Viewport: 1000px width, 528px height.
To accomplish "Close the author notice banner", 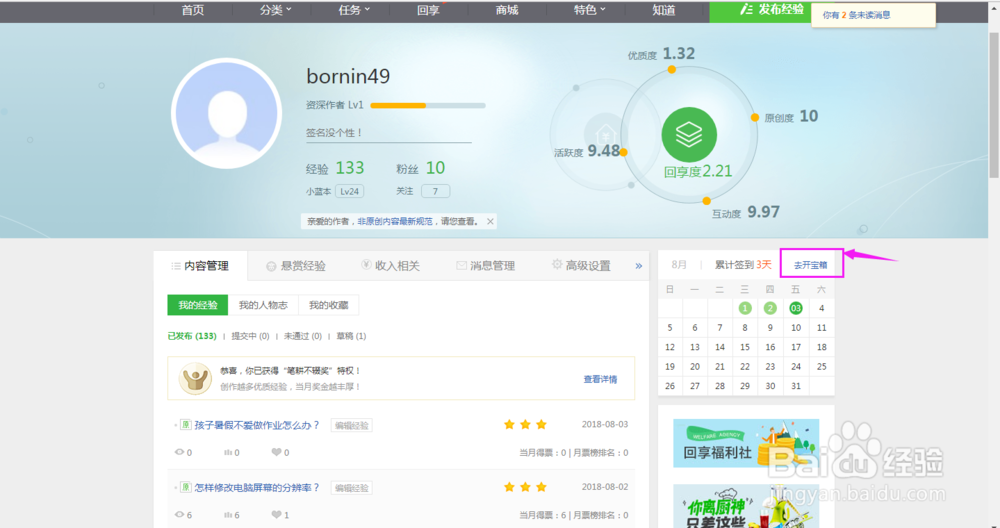I will coord(490,221).
